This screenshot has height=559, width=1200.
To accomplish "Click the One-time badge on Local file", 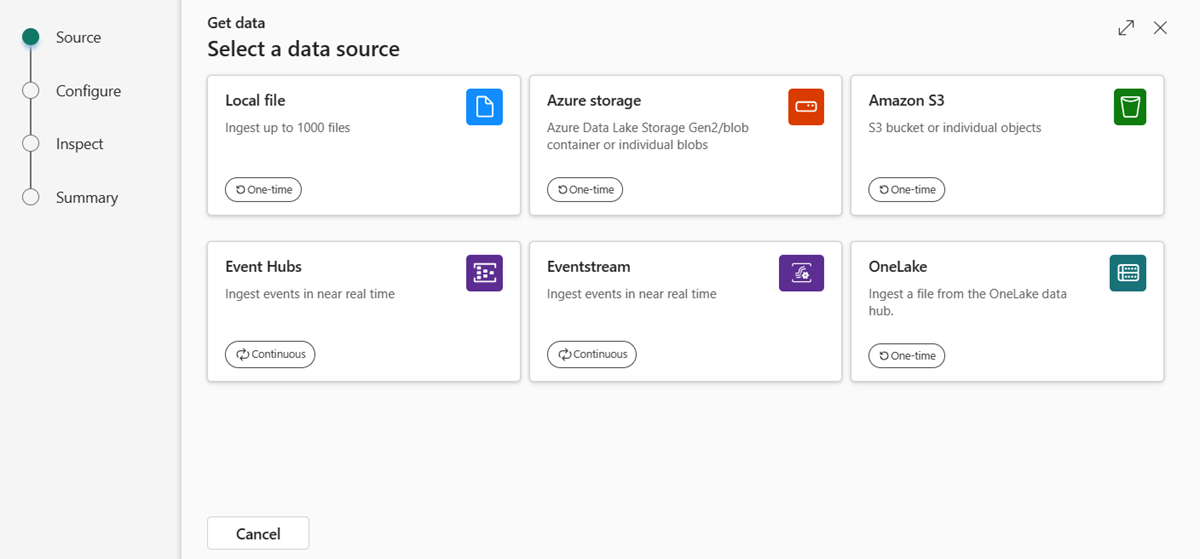I will tap(263, 189).
